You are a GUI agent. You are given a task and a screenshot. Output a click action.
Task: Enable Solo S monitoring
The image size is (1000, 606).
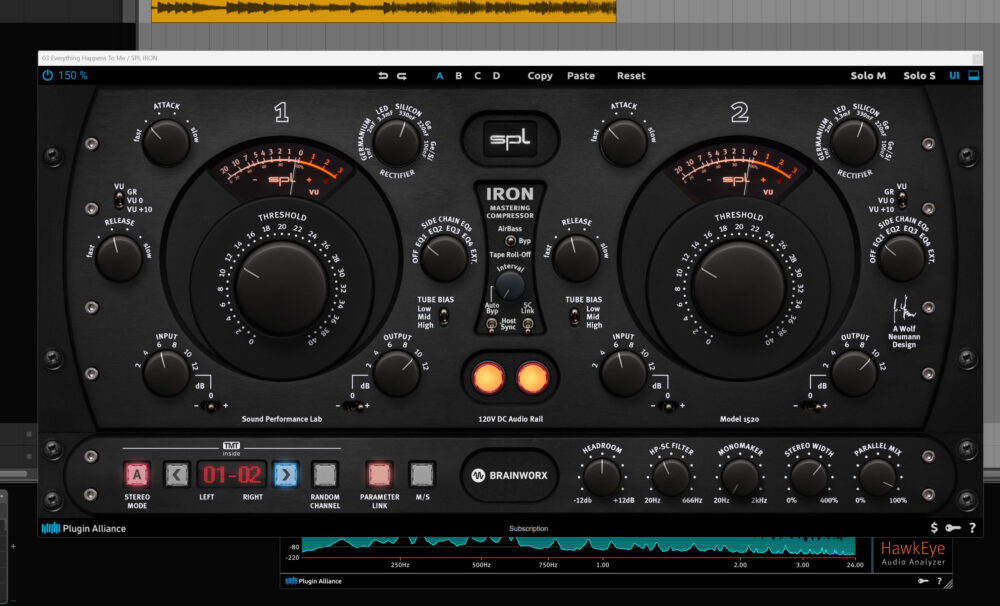[919, 76]
